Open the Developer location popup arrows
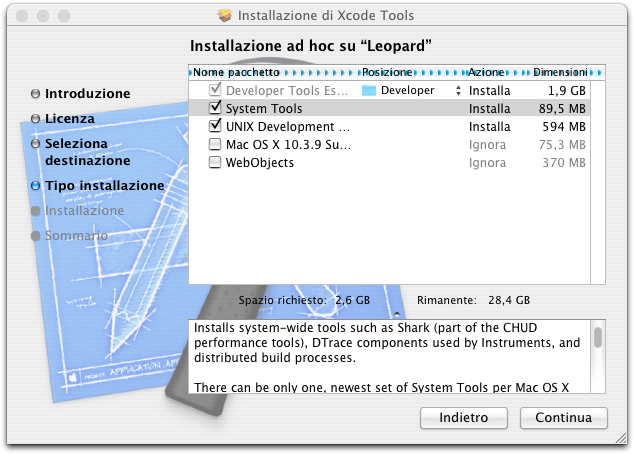 pos(458,90)
